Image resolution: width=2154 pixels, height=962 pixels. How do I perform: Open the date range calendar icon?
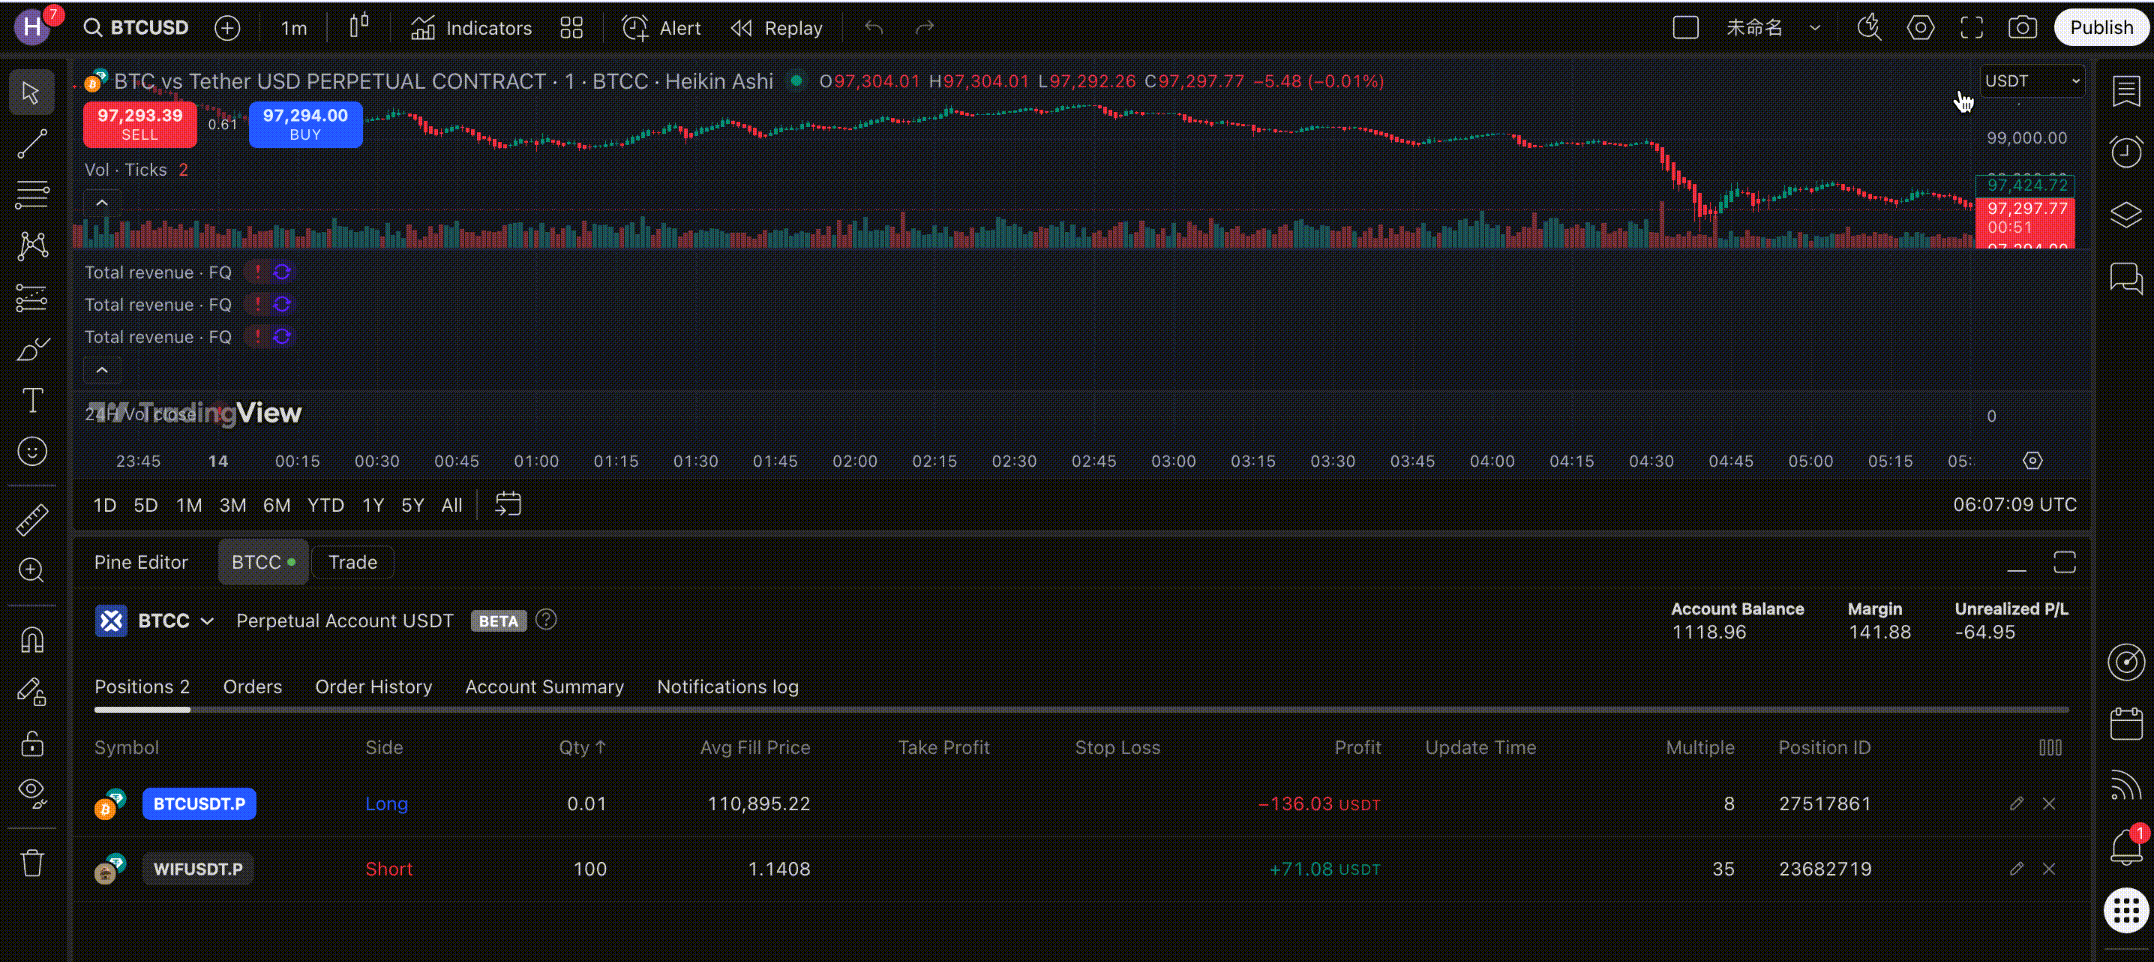[508, 504]
